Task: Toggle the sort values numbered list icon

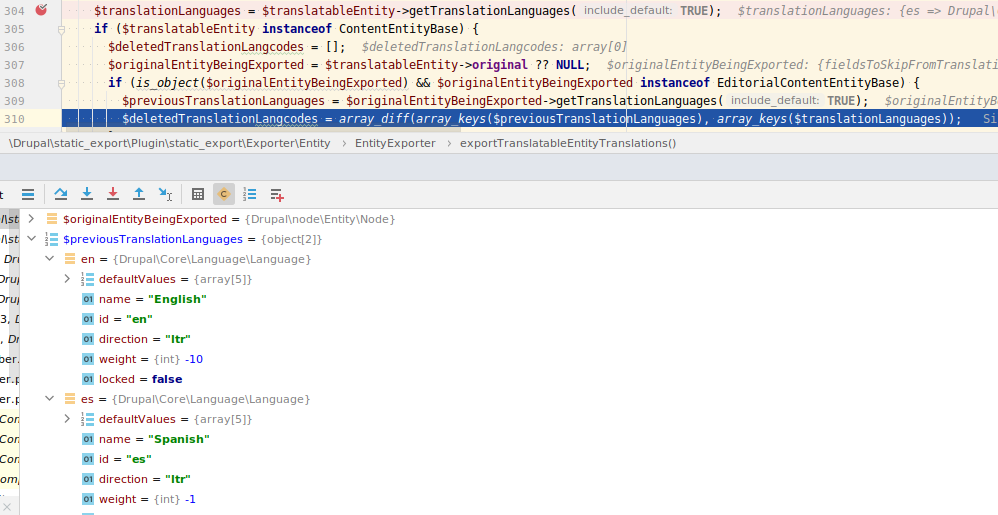Action: 250,194
